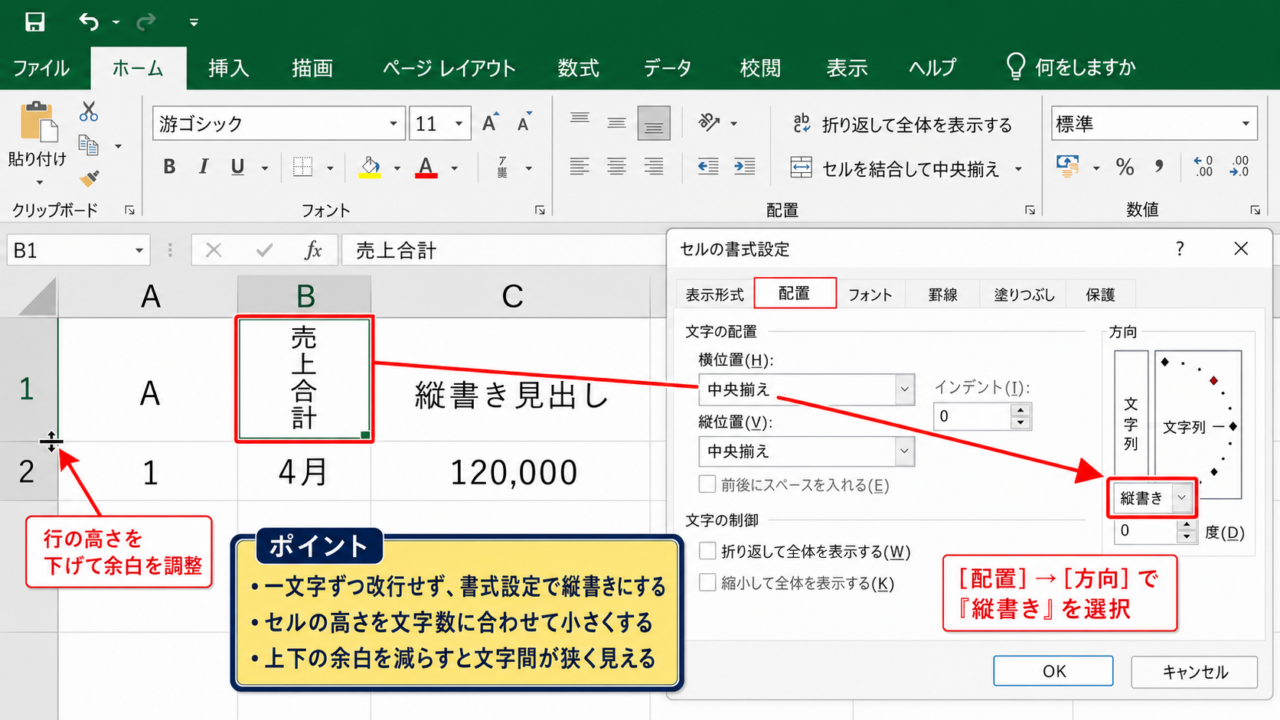Image resolution: width=1280 pixels, height=720 pixels.
Task: Click セルを結合して中央揃え ribbon button
Action: pos(896,168)
